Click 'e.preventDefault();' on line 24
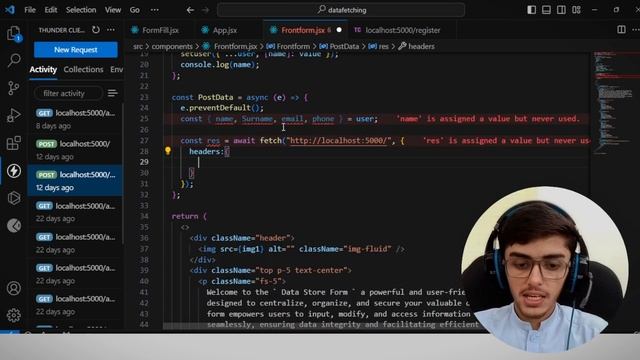Screen dimensions: 640x360 (x=222, y=108)
